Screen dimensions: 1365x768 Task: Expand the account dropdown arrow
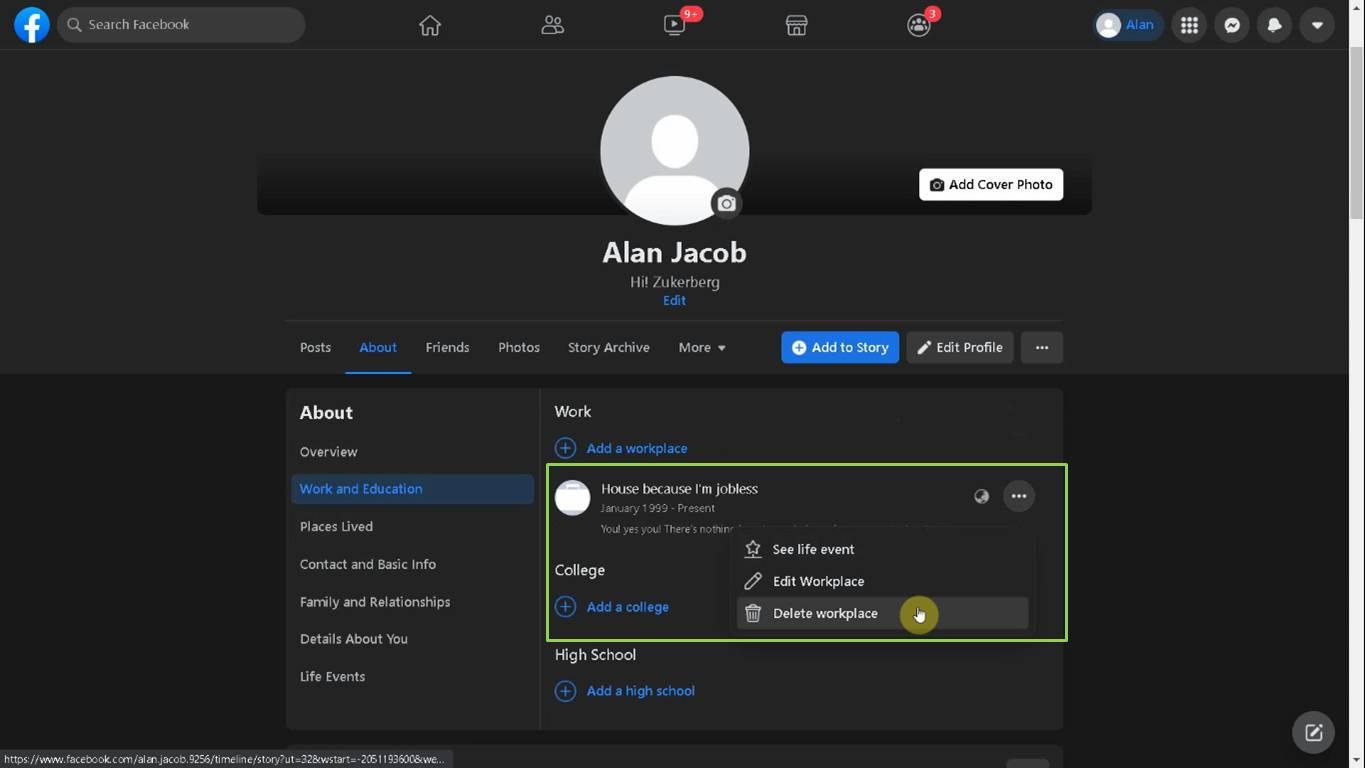click(1317, 25)
